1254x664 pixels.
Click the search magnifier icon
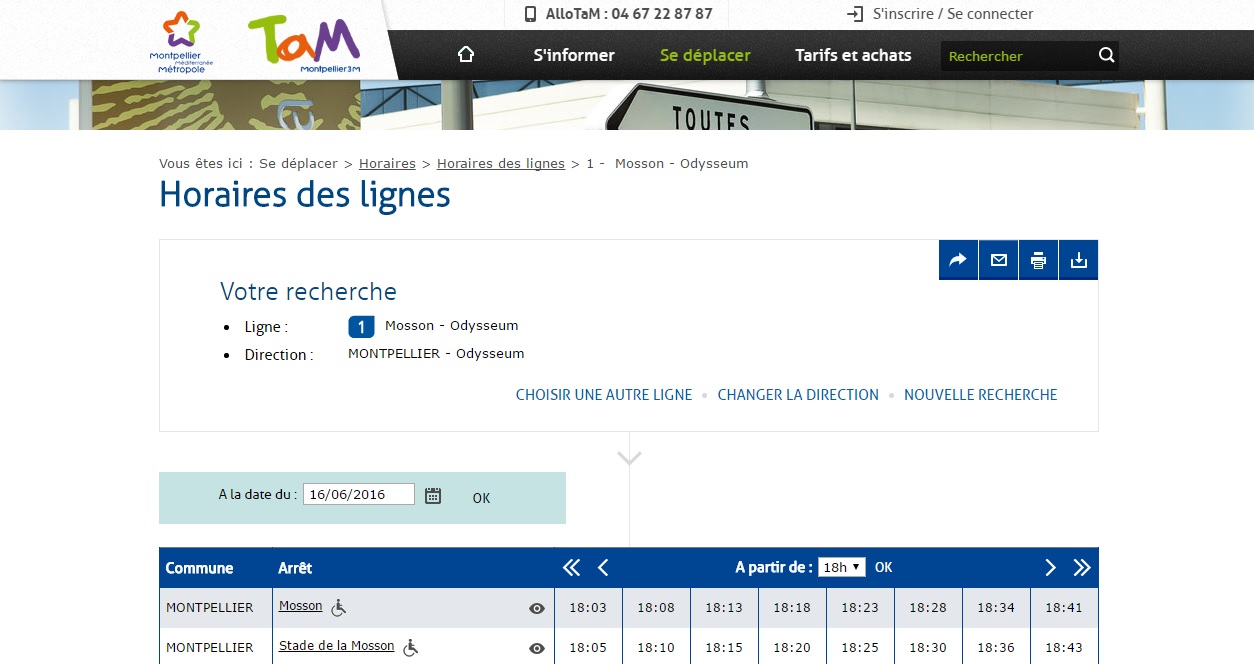tap(1106, 55)
